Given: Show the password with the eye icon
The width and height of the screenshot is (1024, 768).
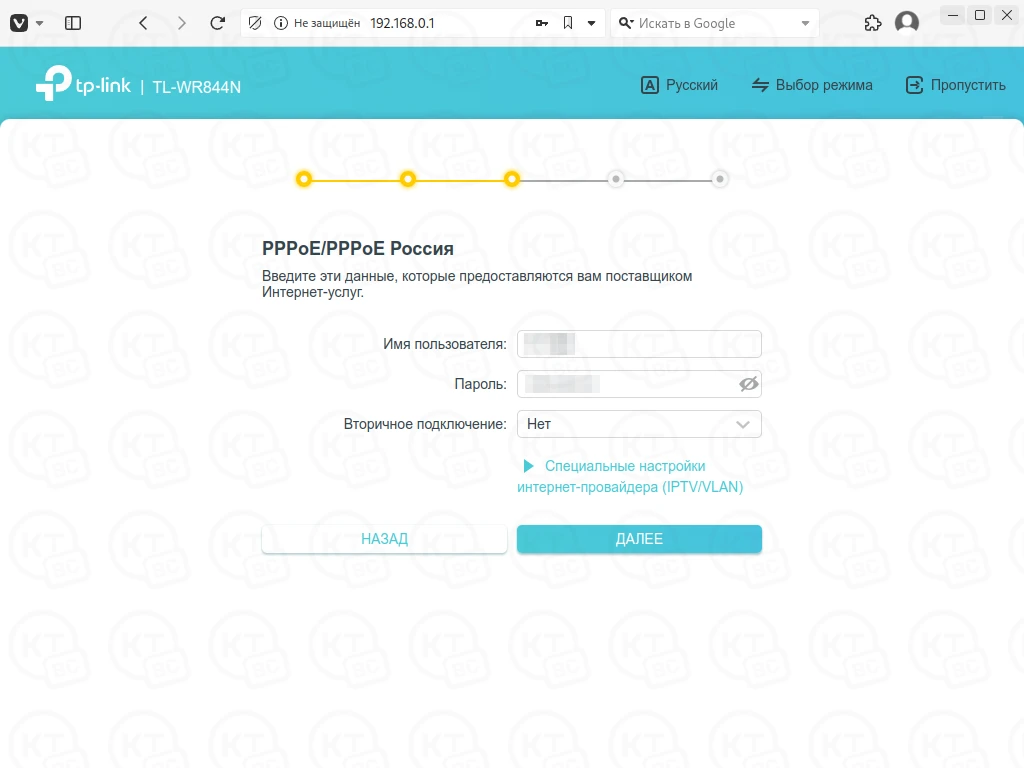Looking at the screenshot, I should tap(748, 384).
